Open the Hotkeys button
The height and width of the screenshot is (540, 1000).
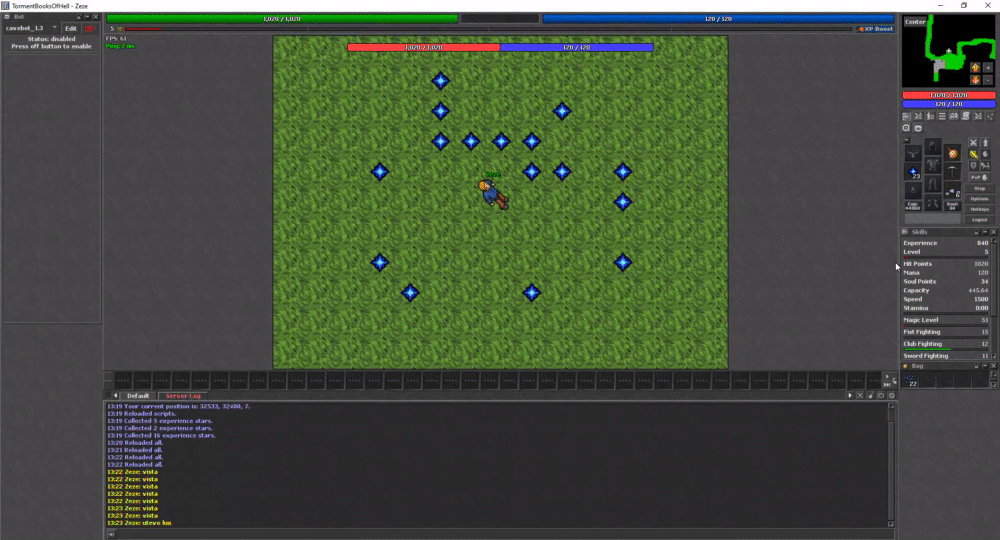pyautogui.click(x=980, y=209)
